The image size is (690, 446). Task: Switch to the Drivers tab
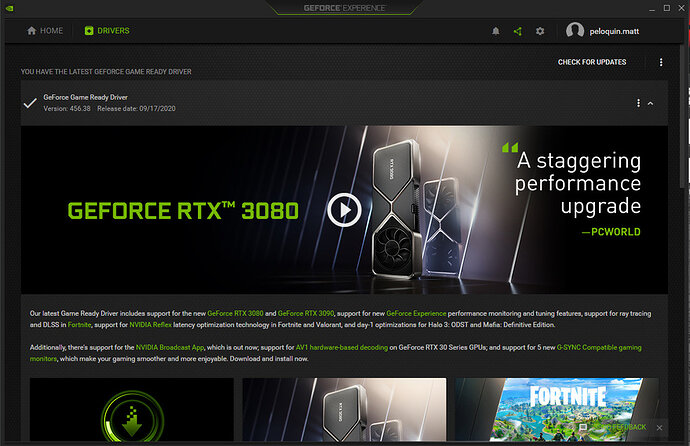point(107,31)
